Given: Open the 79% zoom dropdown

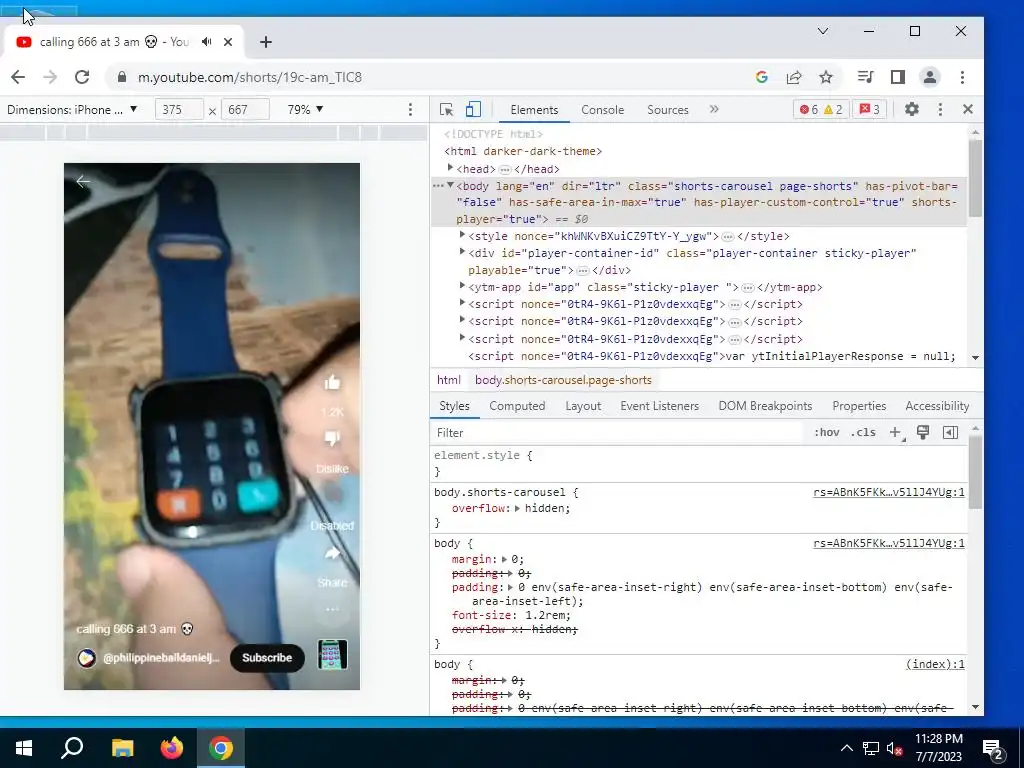Looking at the screenshot, I should pyautogui.click(x=306, y=110).
